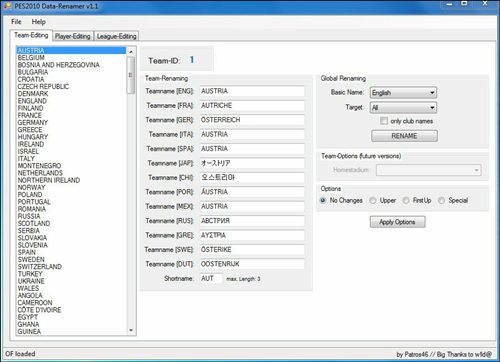This screenshot has height=362, width=500.
Task: Select CÔTE D'IVOIRE in the team list
Action: point(71,310)
